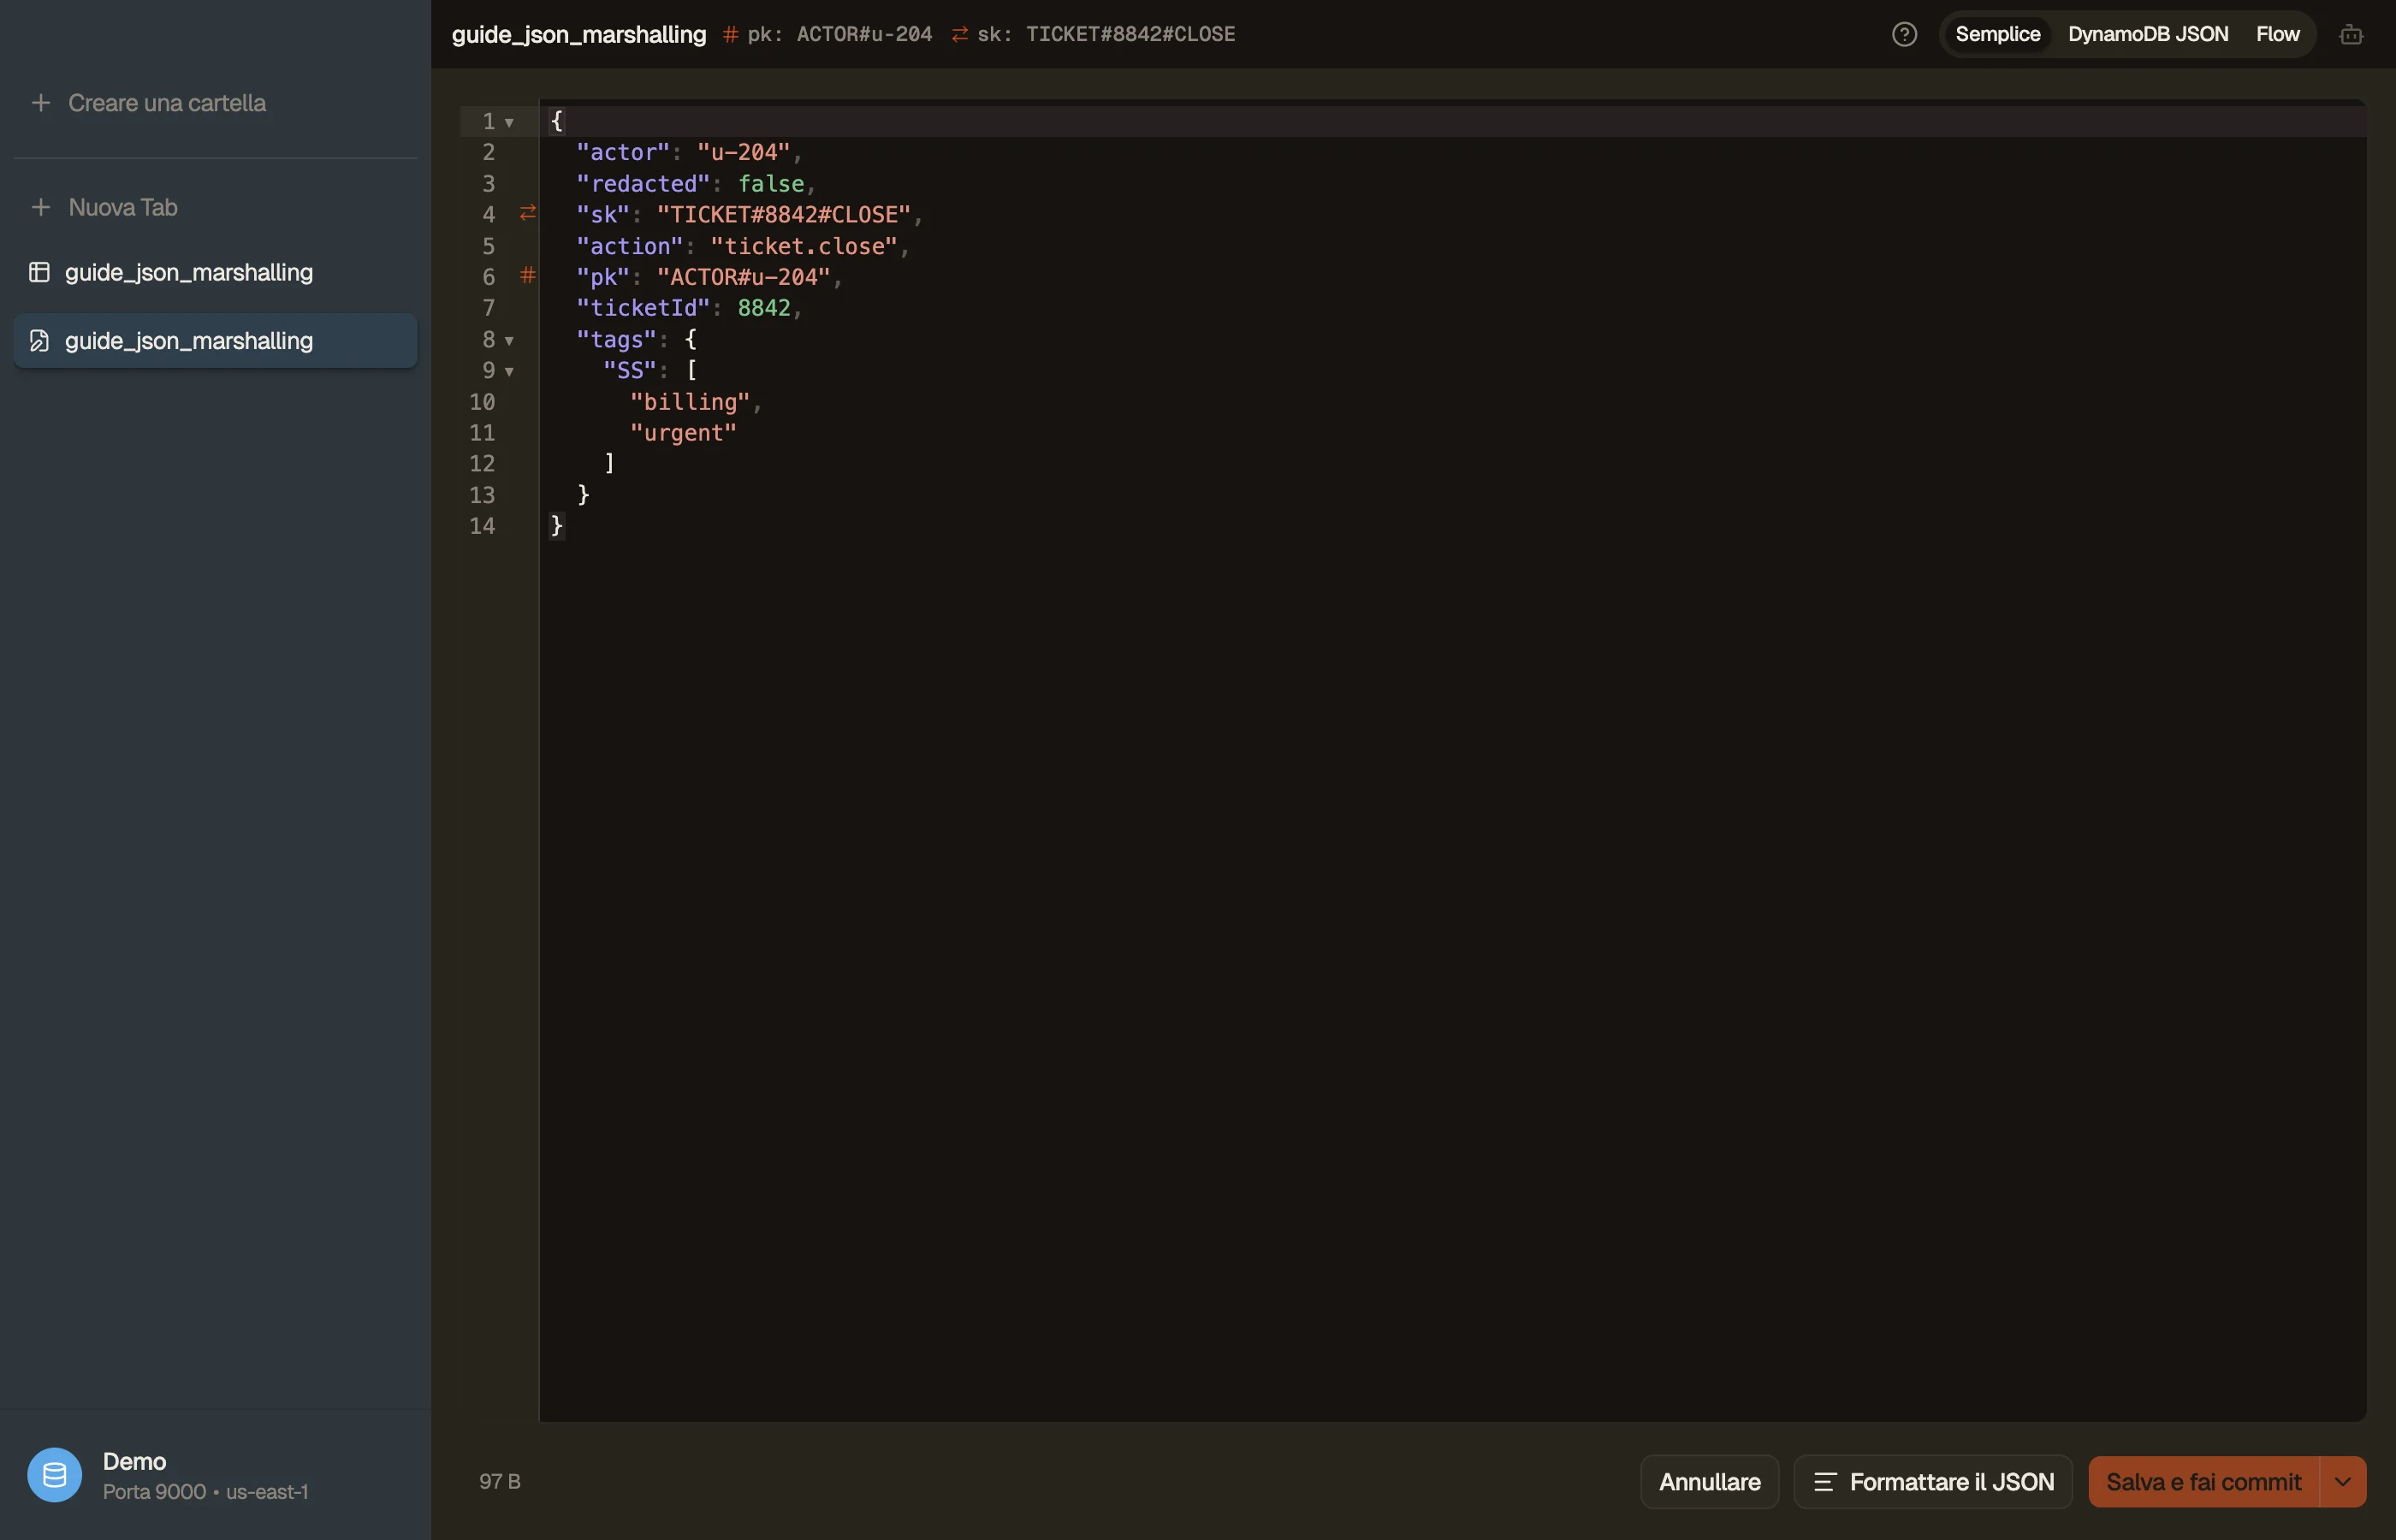Open the Salva e fai commit dropdown arrow
Viewport: 2396px width, 1540px height.
2343,1482
